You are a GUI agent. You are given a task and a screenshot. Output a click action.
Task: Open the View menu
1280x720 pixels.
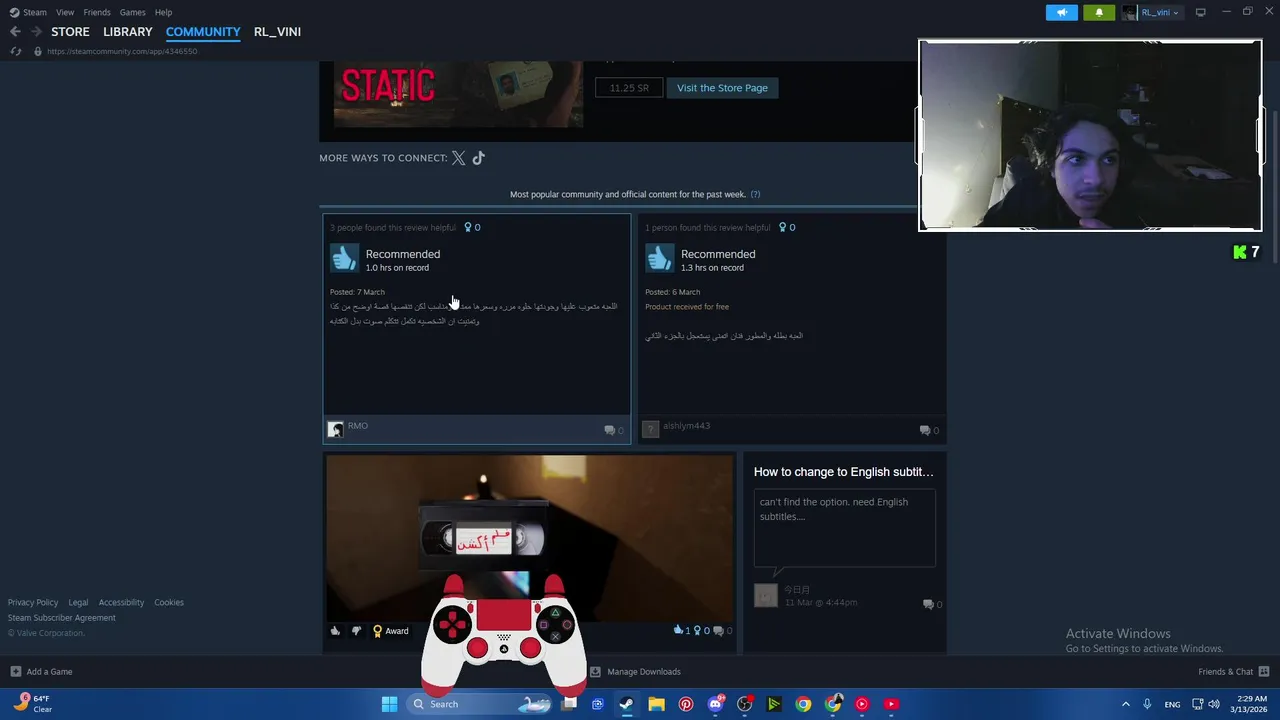(x=65, y=12)
